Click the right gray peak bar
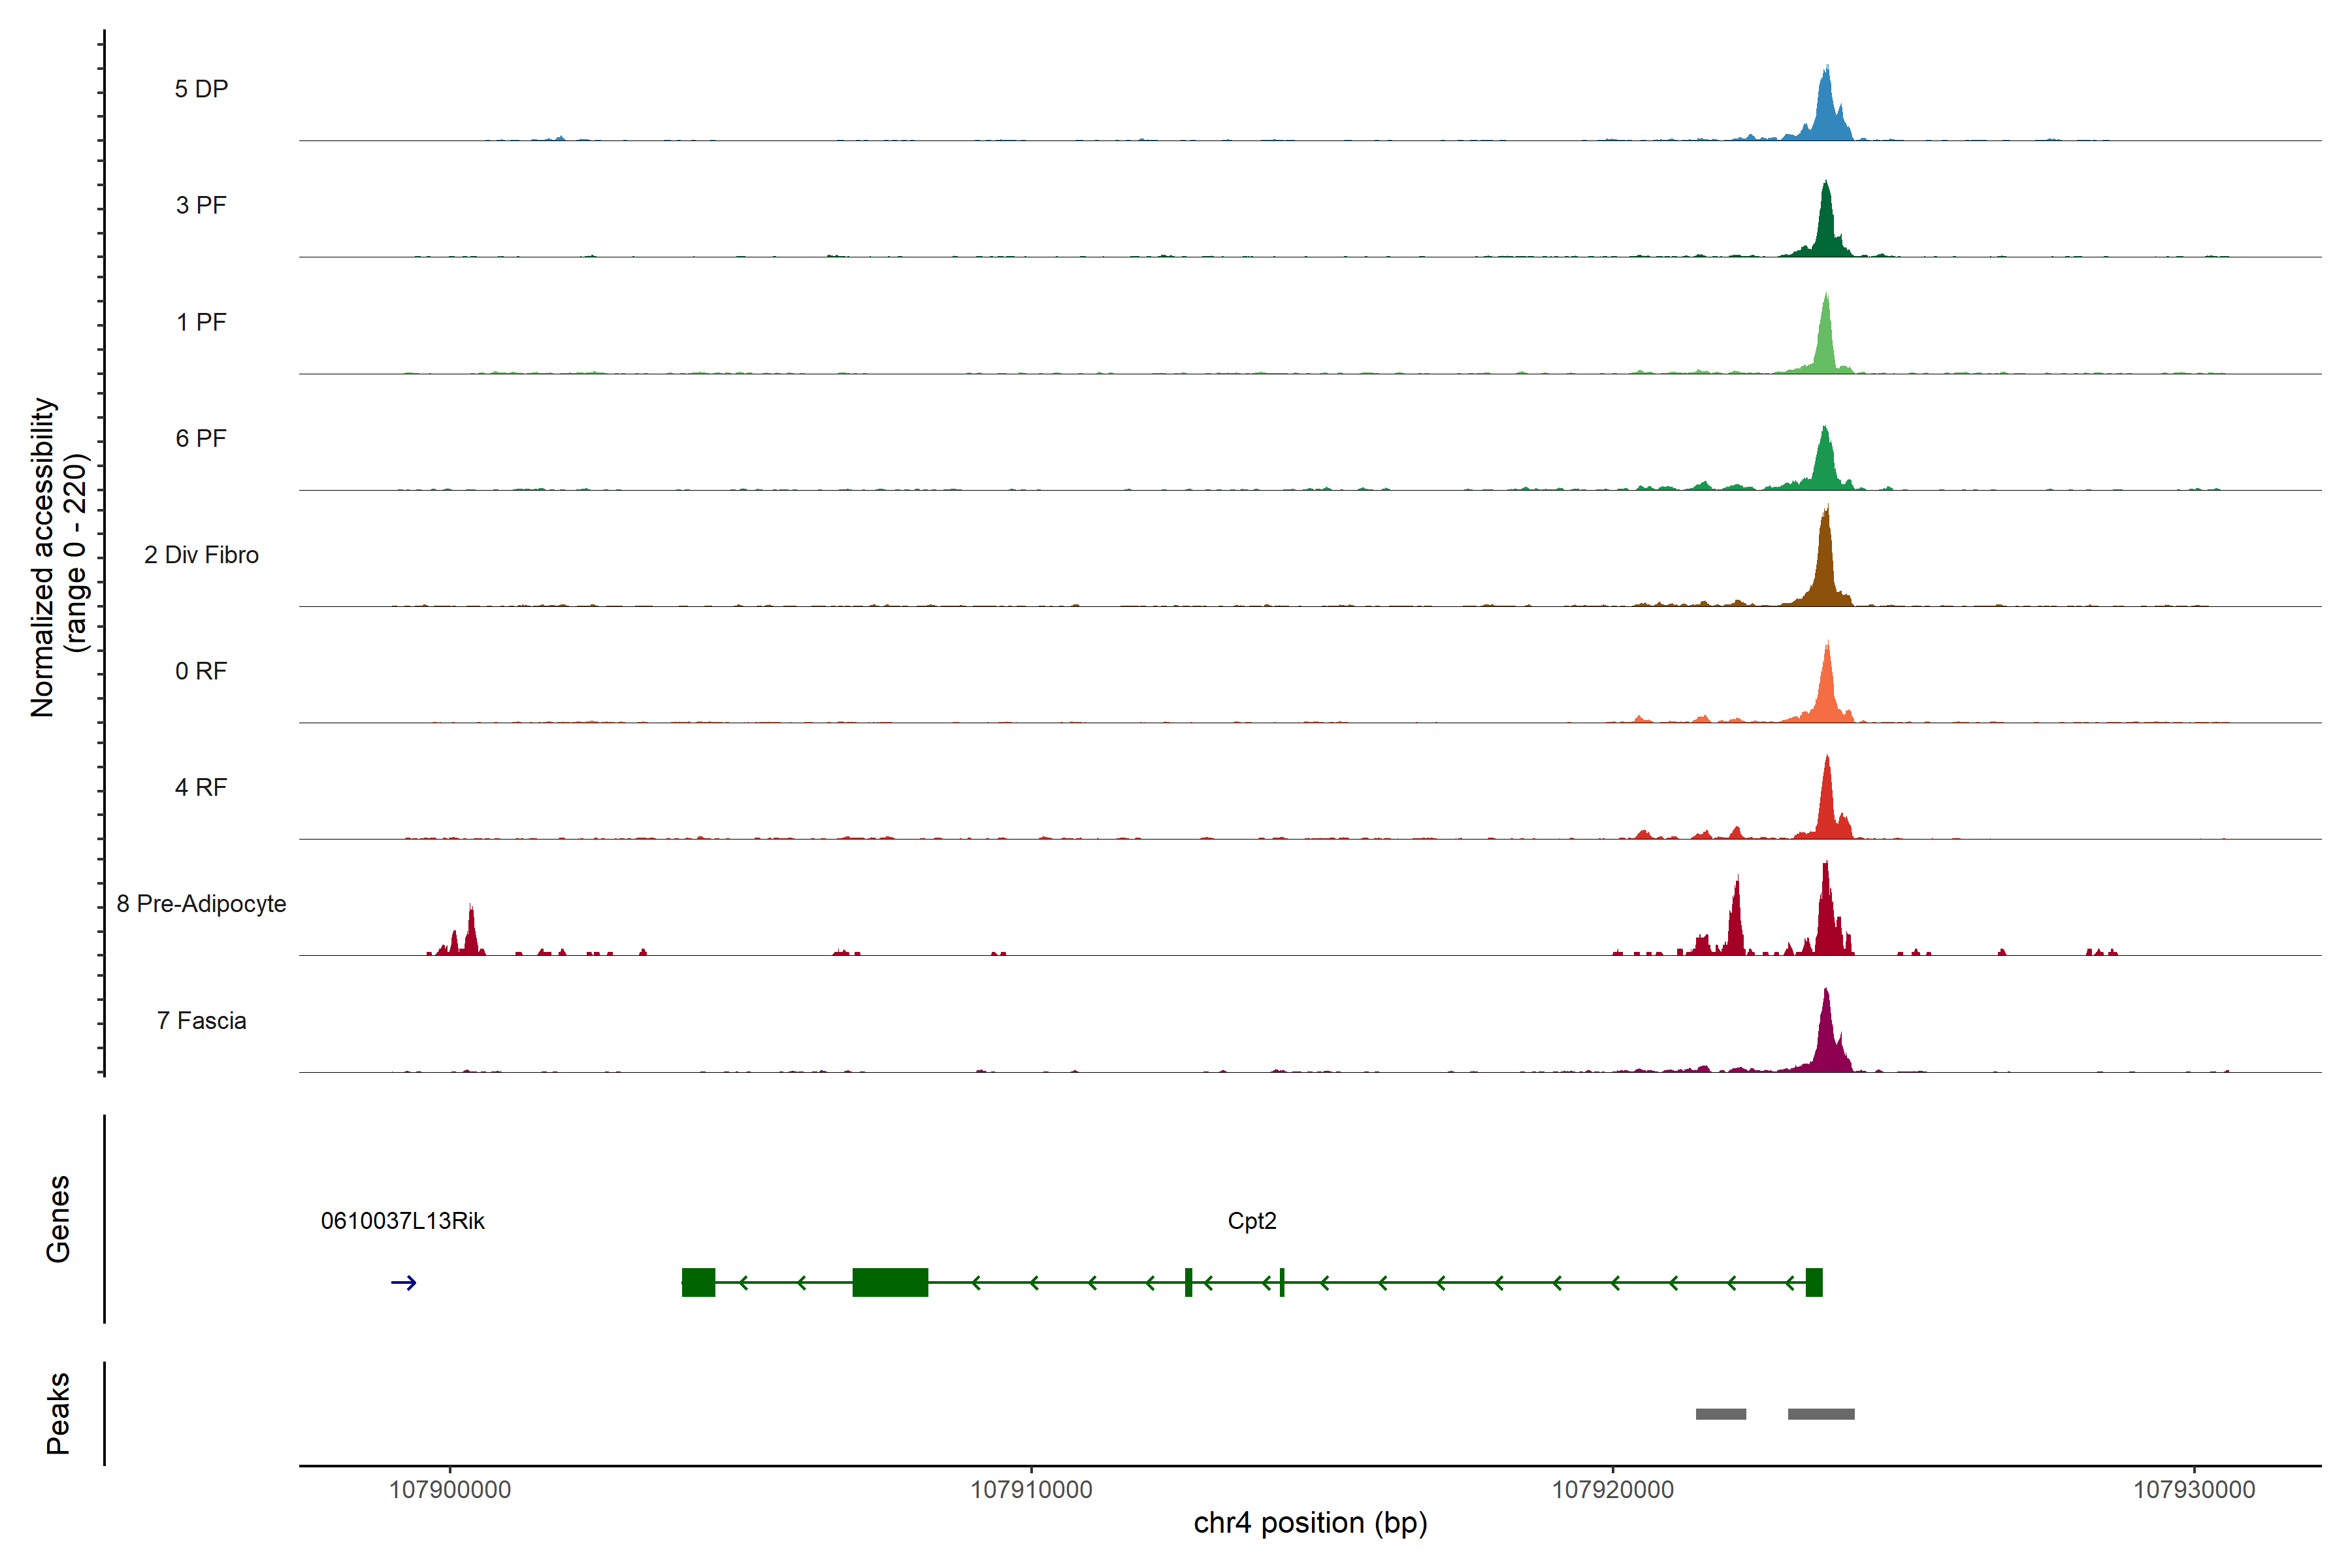 click(1821, 1414)
